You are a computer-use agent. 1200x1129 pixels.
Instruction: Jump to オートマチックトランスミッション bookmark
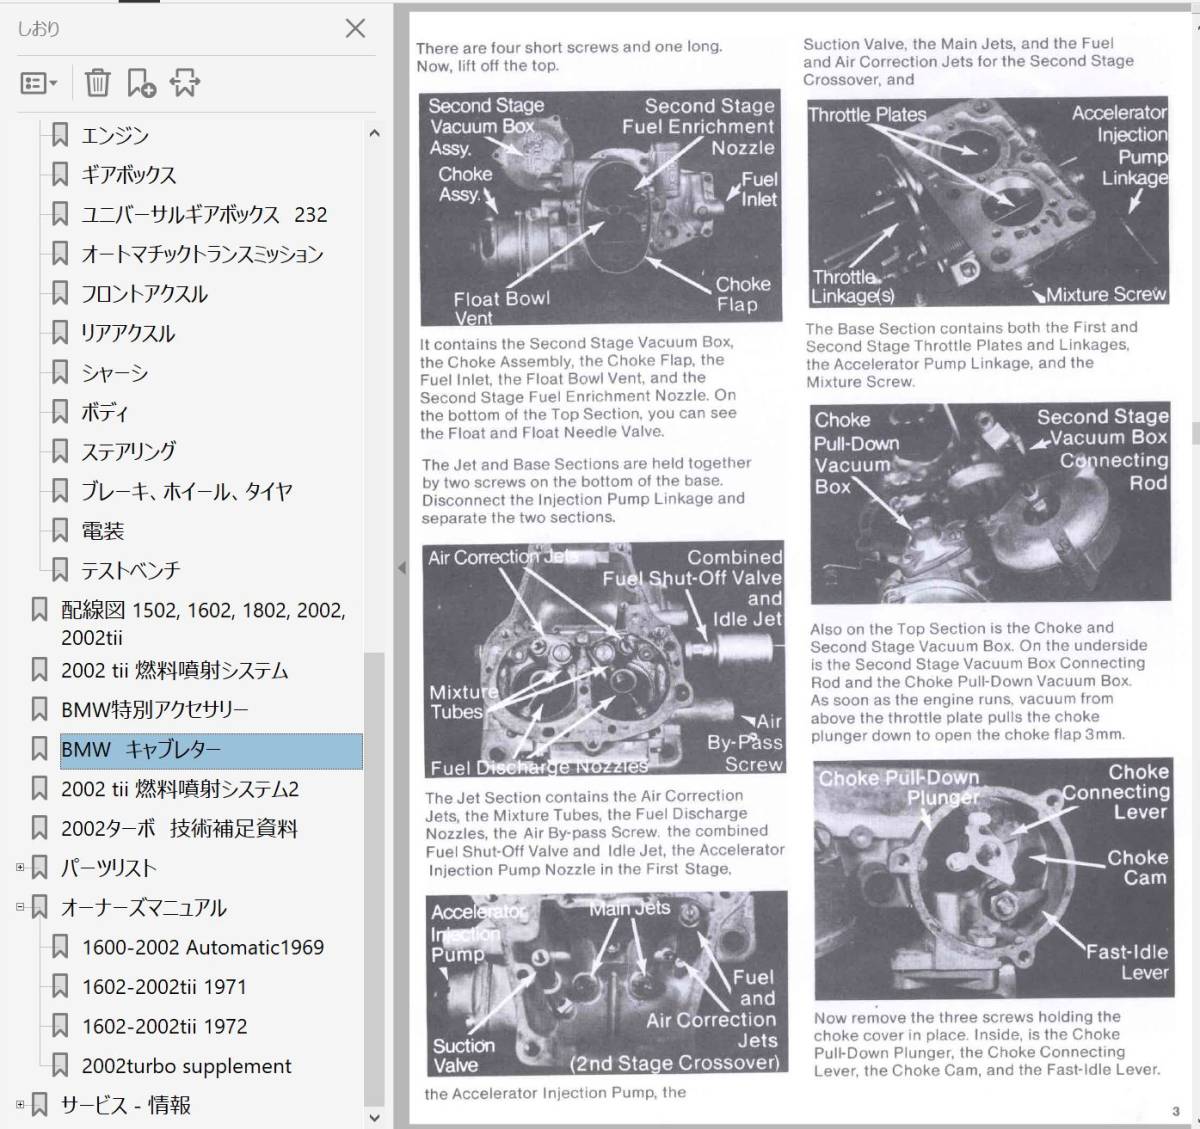202,254
